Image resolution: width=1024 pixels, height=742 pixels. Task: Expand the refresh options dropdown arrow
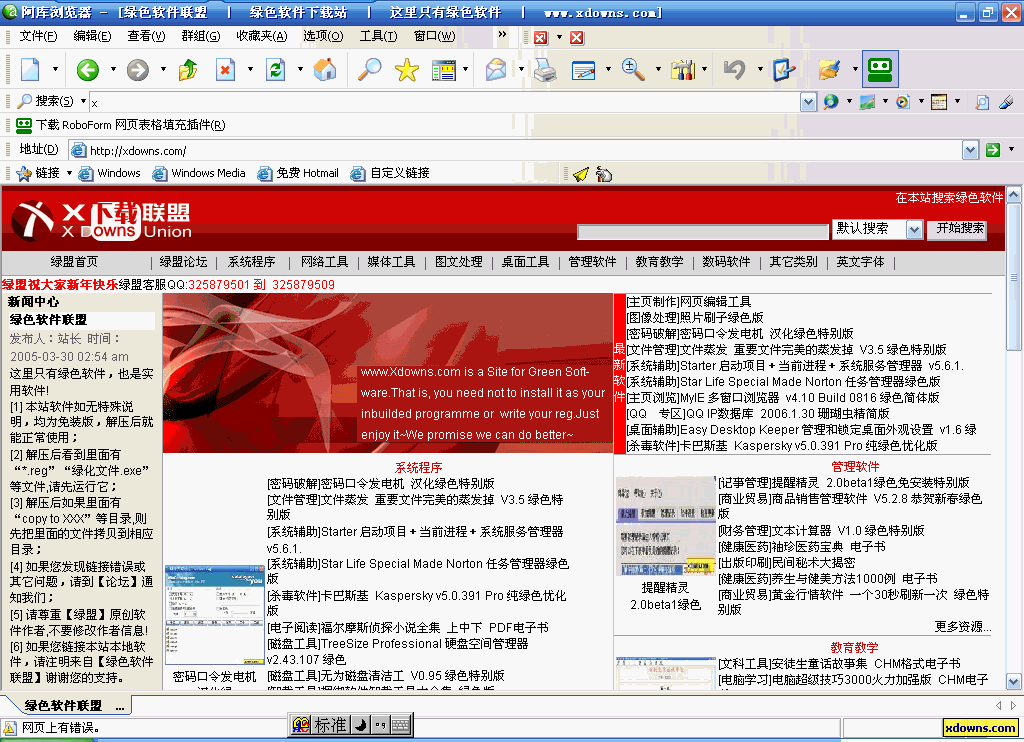pyautogui.click(x=300, y=69)
